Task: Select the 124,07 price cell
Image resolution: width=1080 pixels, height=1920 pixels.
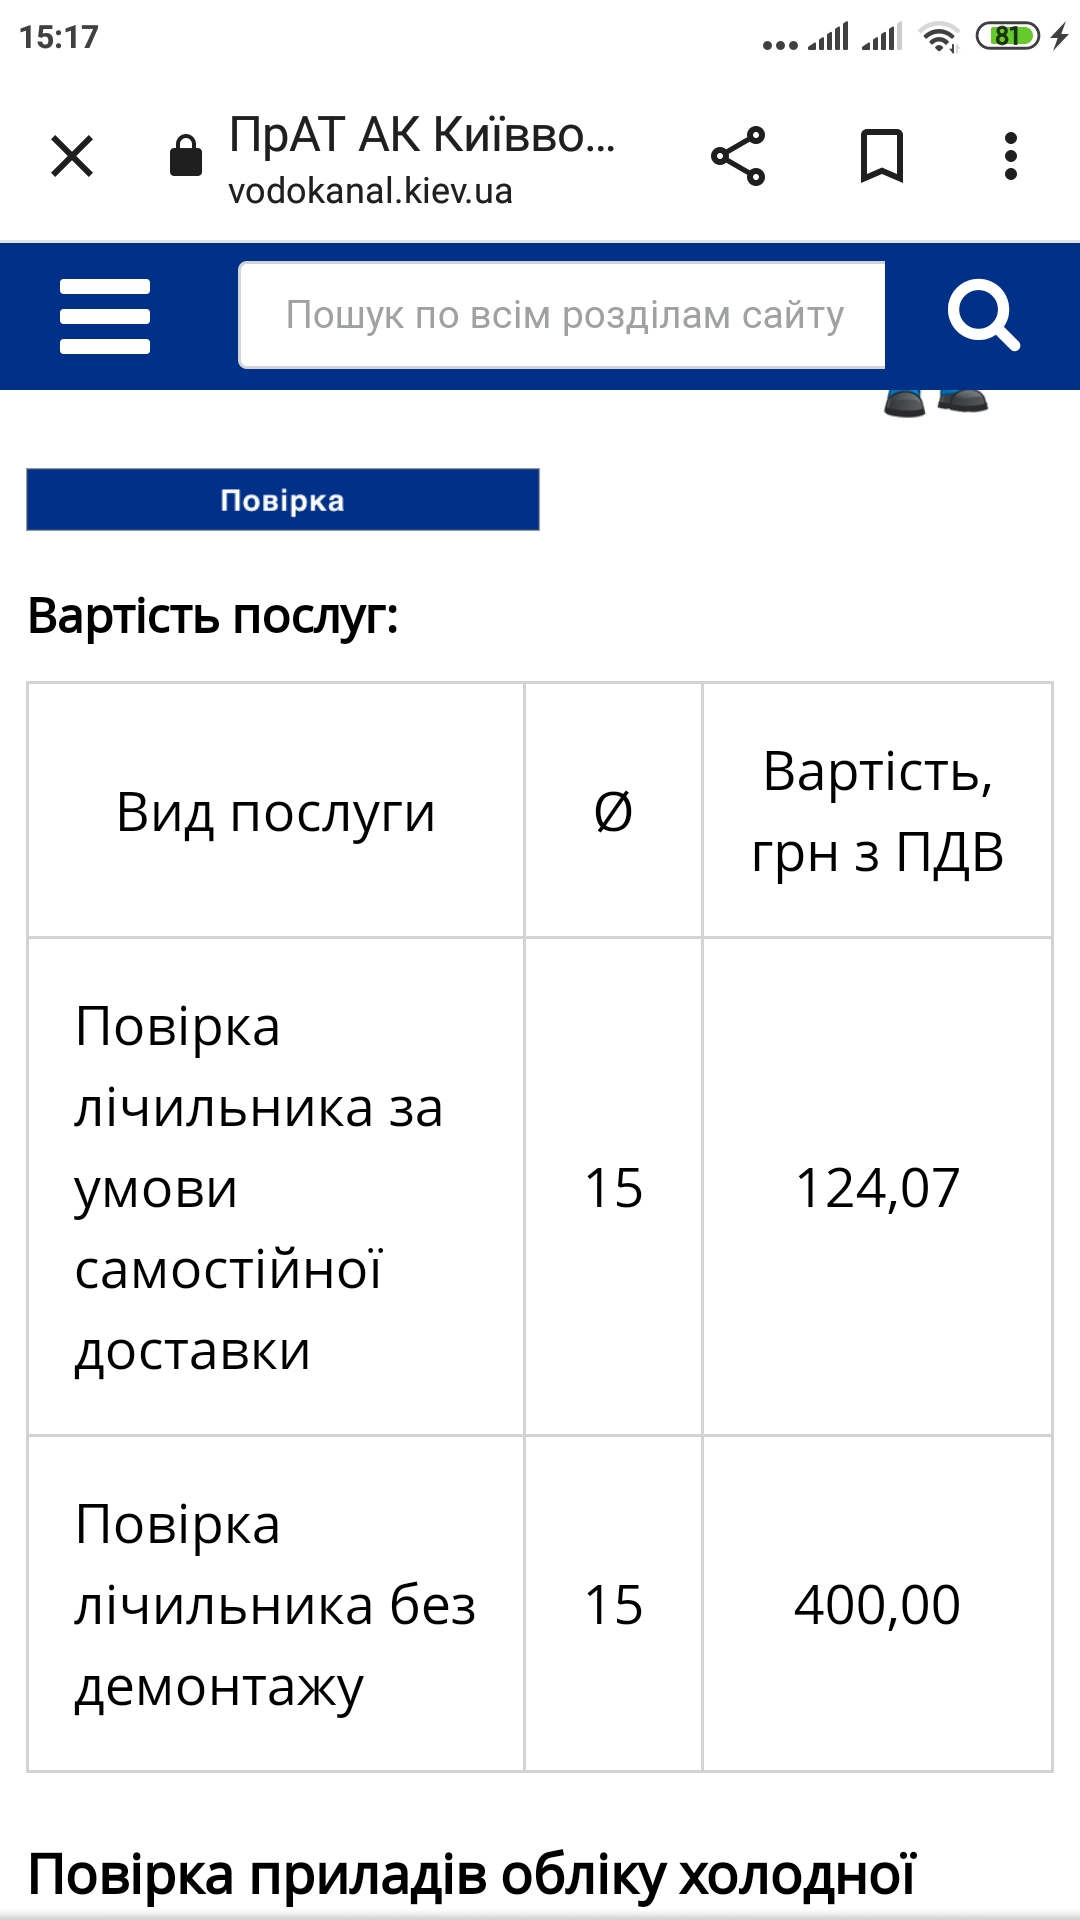Action: point(877,1188)
